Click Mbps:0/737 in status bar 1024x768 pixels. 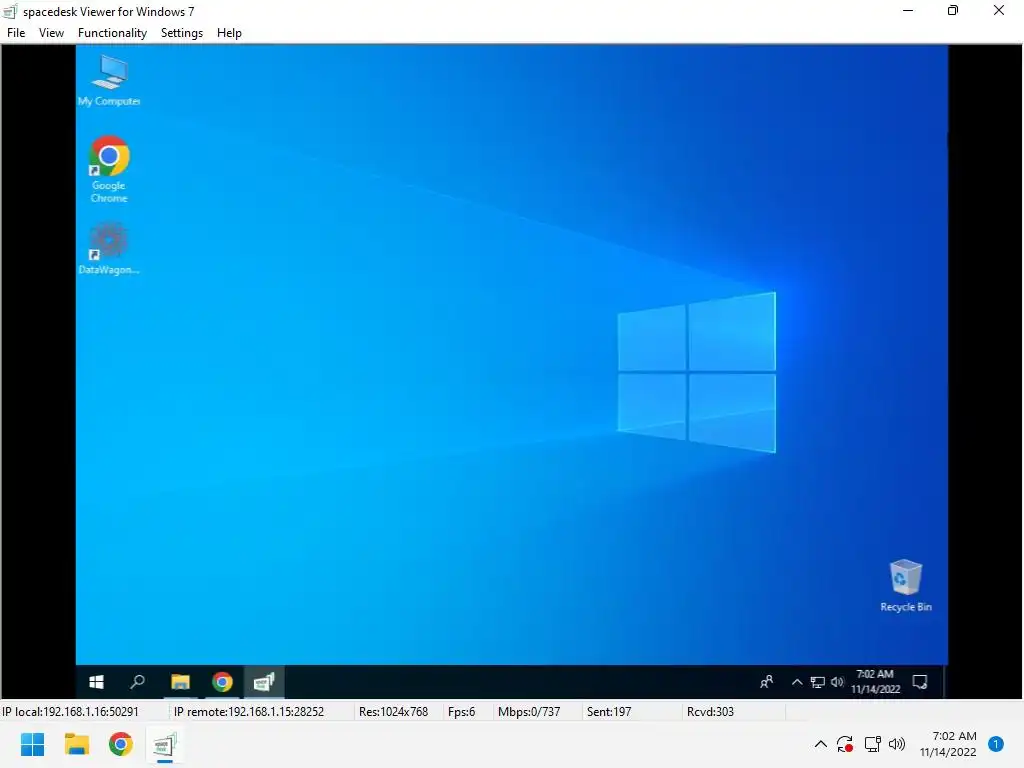pos(529,712)
